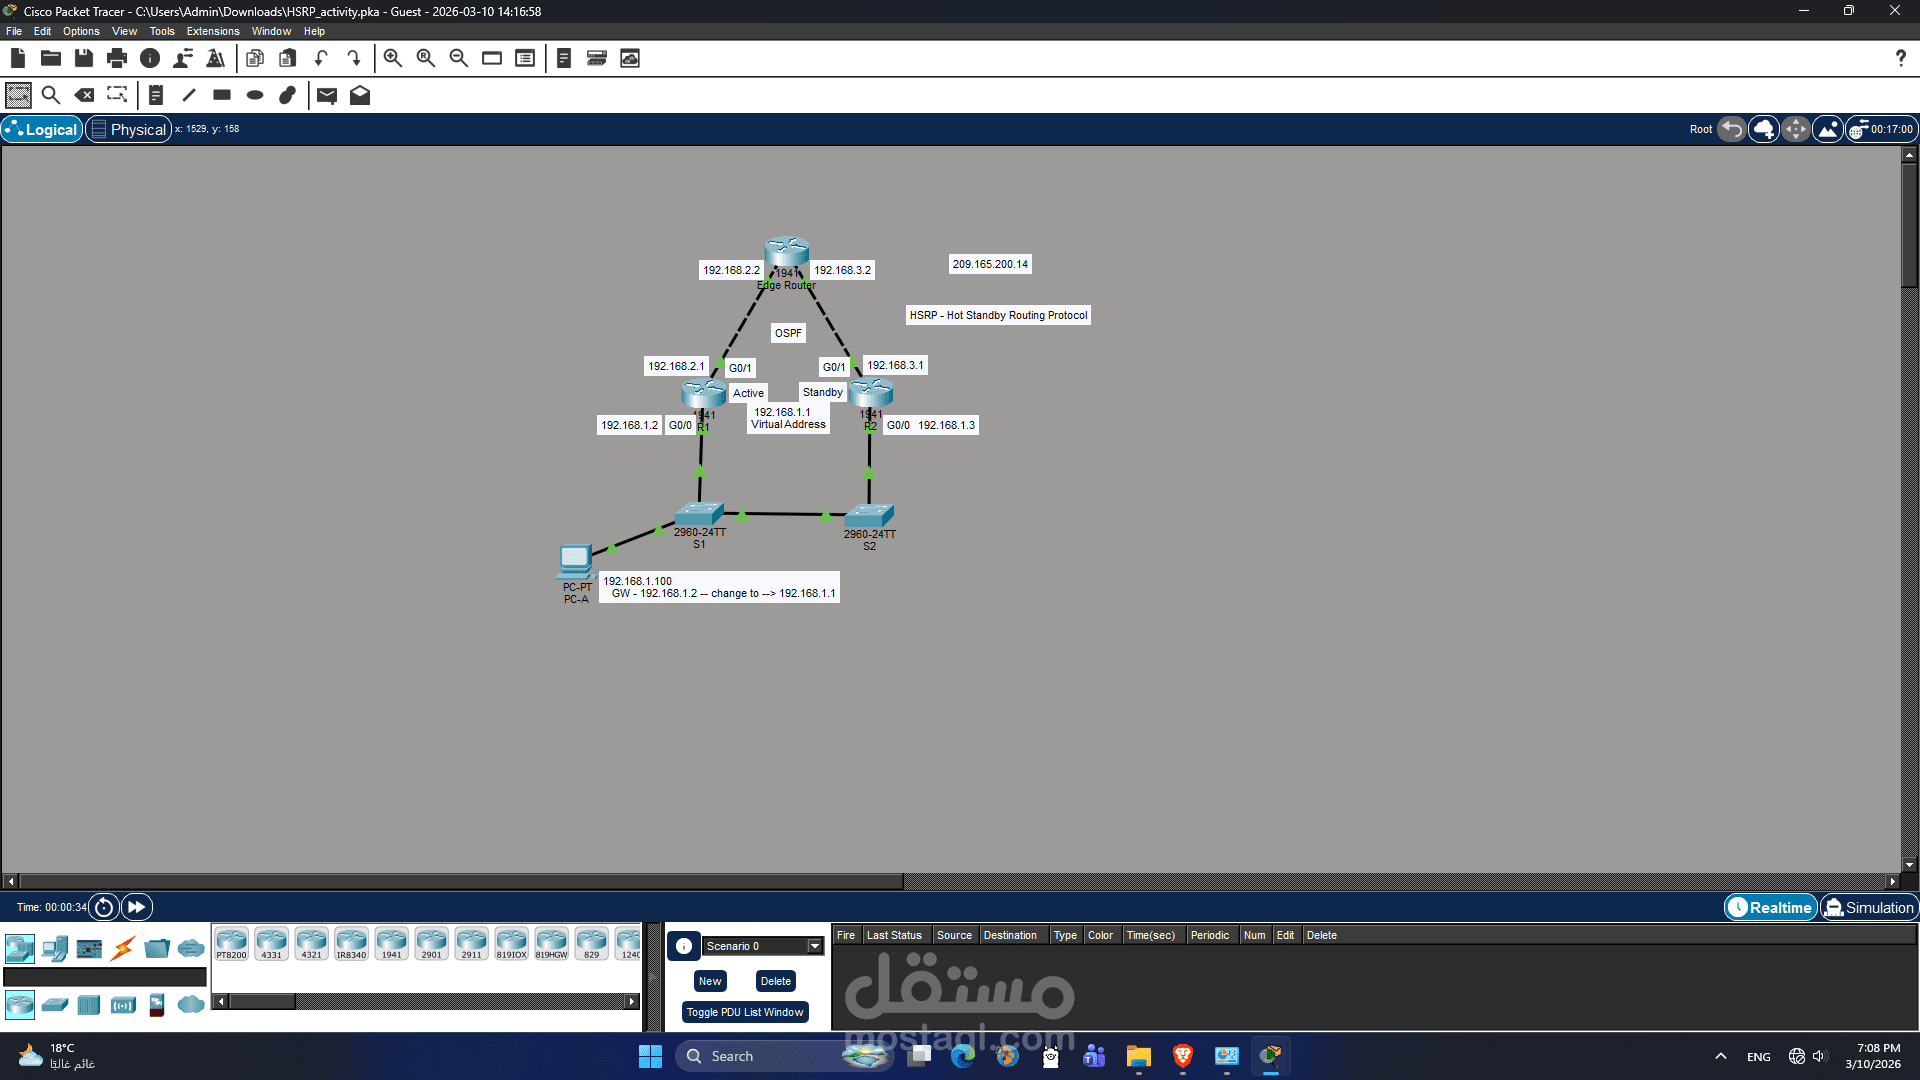Switch to the Logical workspace view
The image size is (1920, 1080).
coord(42,129)
